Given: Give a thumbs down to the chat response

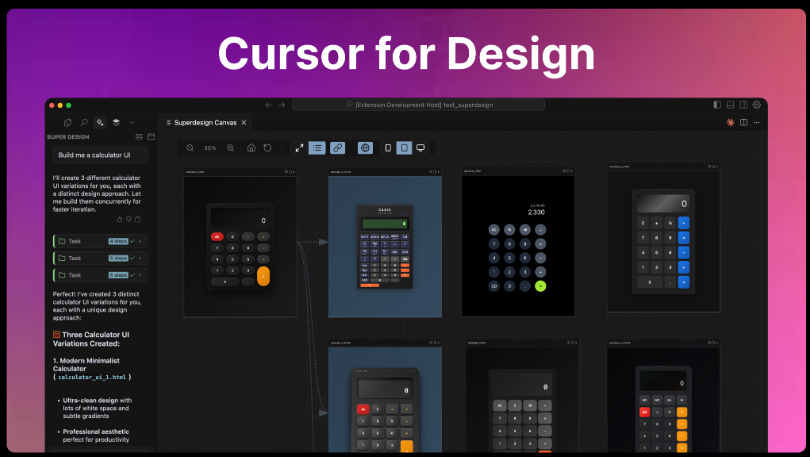Looking at the screenshot, I should pyautogui.click(x=129, y=219).
